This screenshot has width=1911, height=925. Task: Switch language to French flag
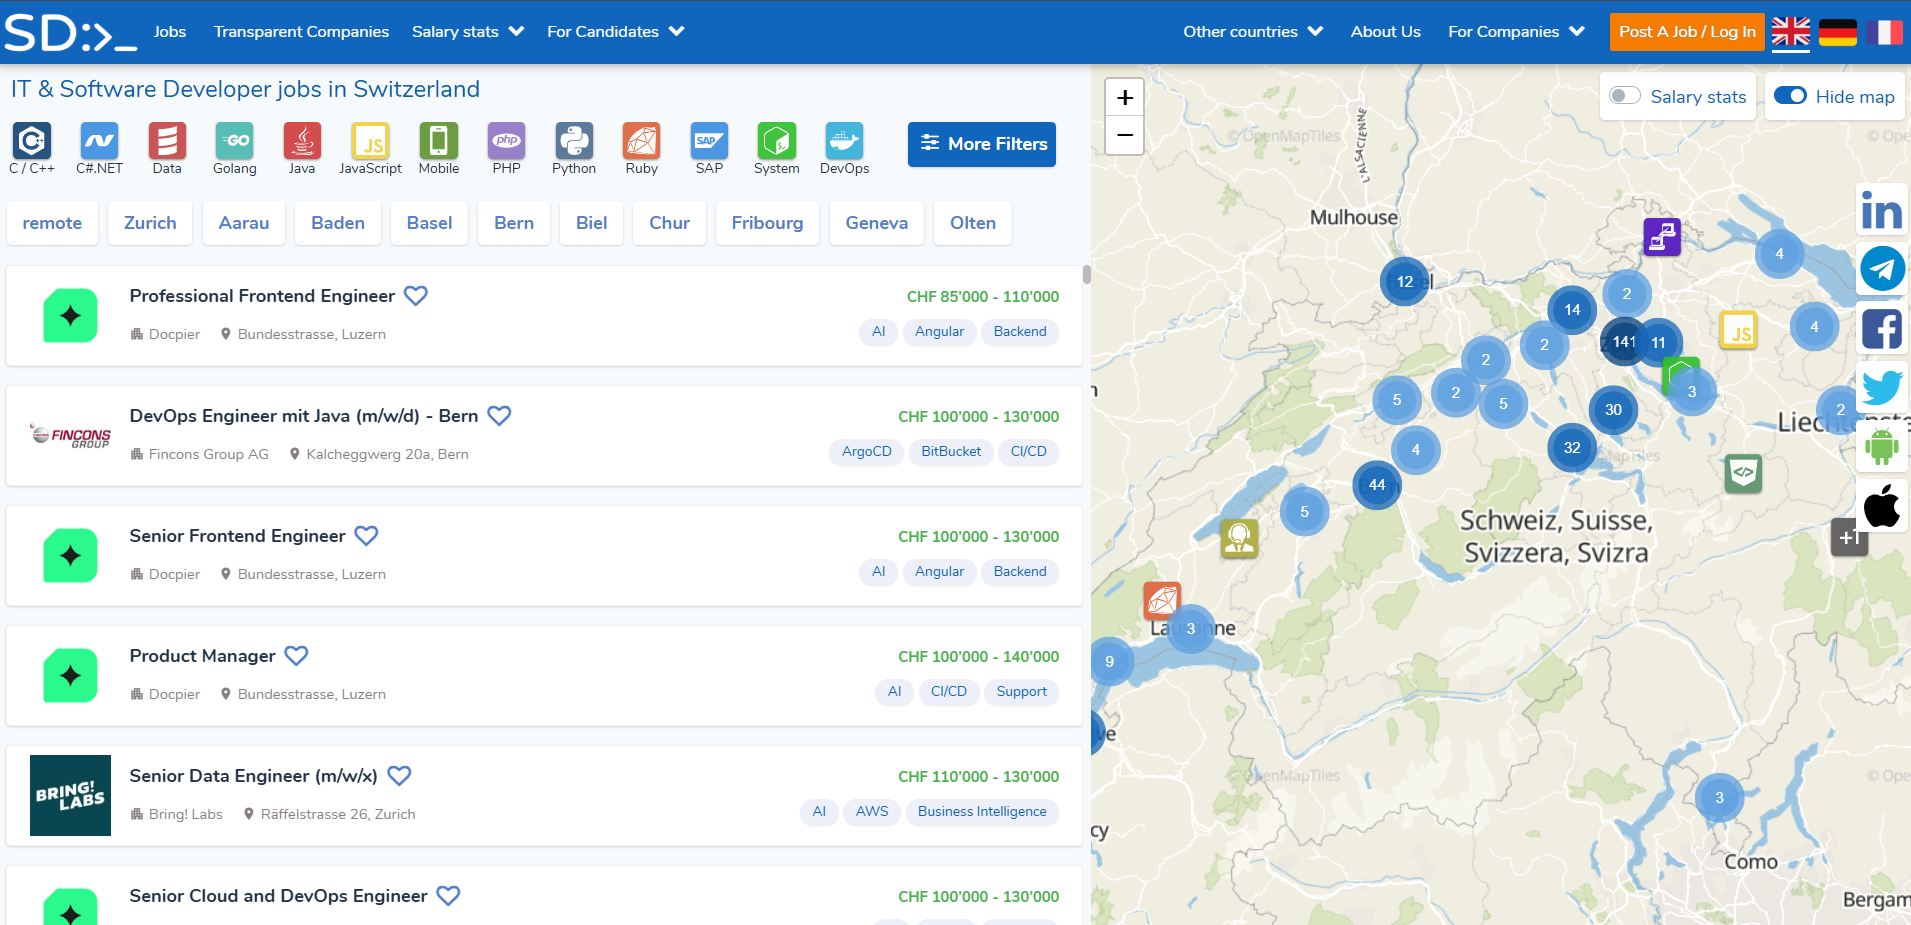coord(1884,32)
